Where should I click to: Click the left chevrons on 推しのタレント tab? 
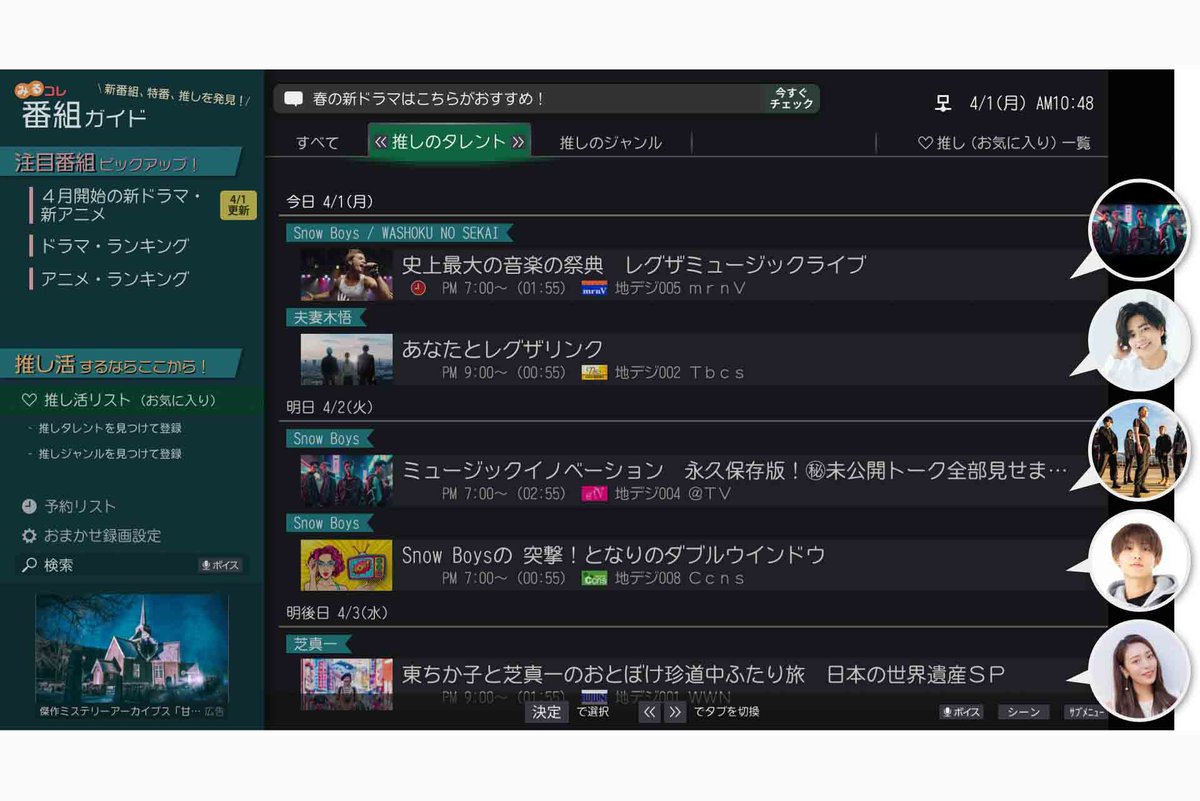coord(380,142)
